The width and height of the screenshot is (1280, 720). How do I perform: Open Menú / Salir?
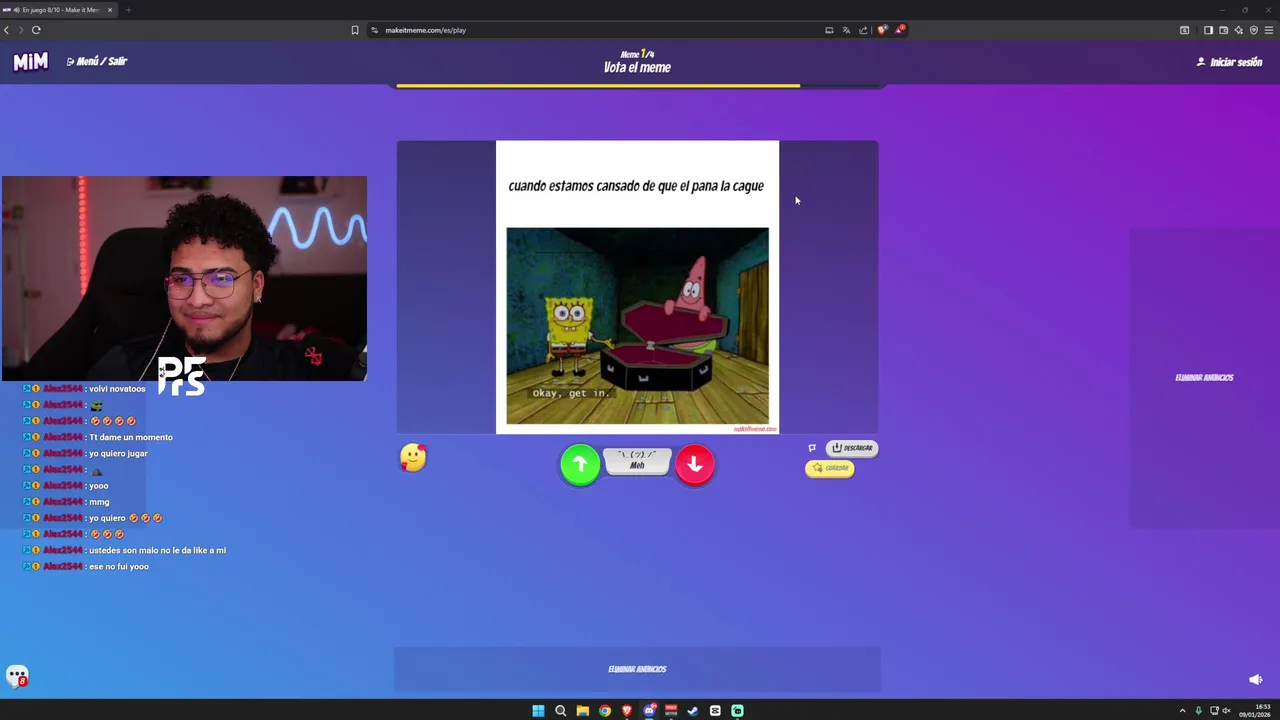pyautogui.click(x=97, y=61)
